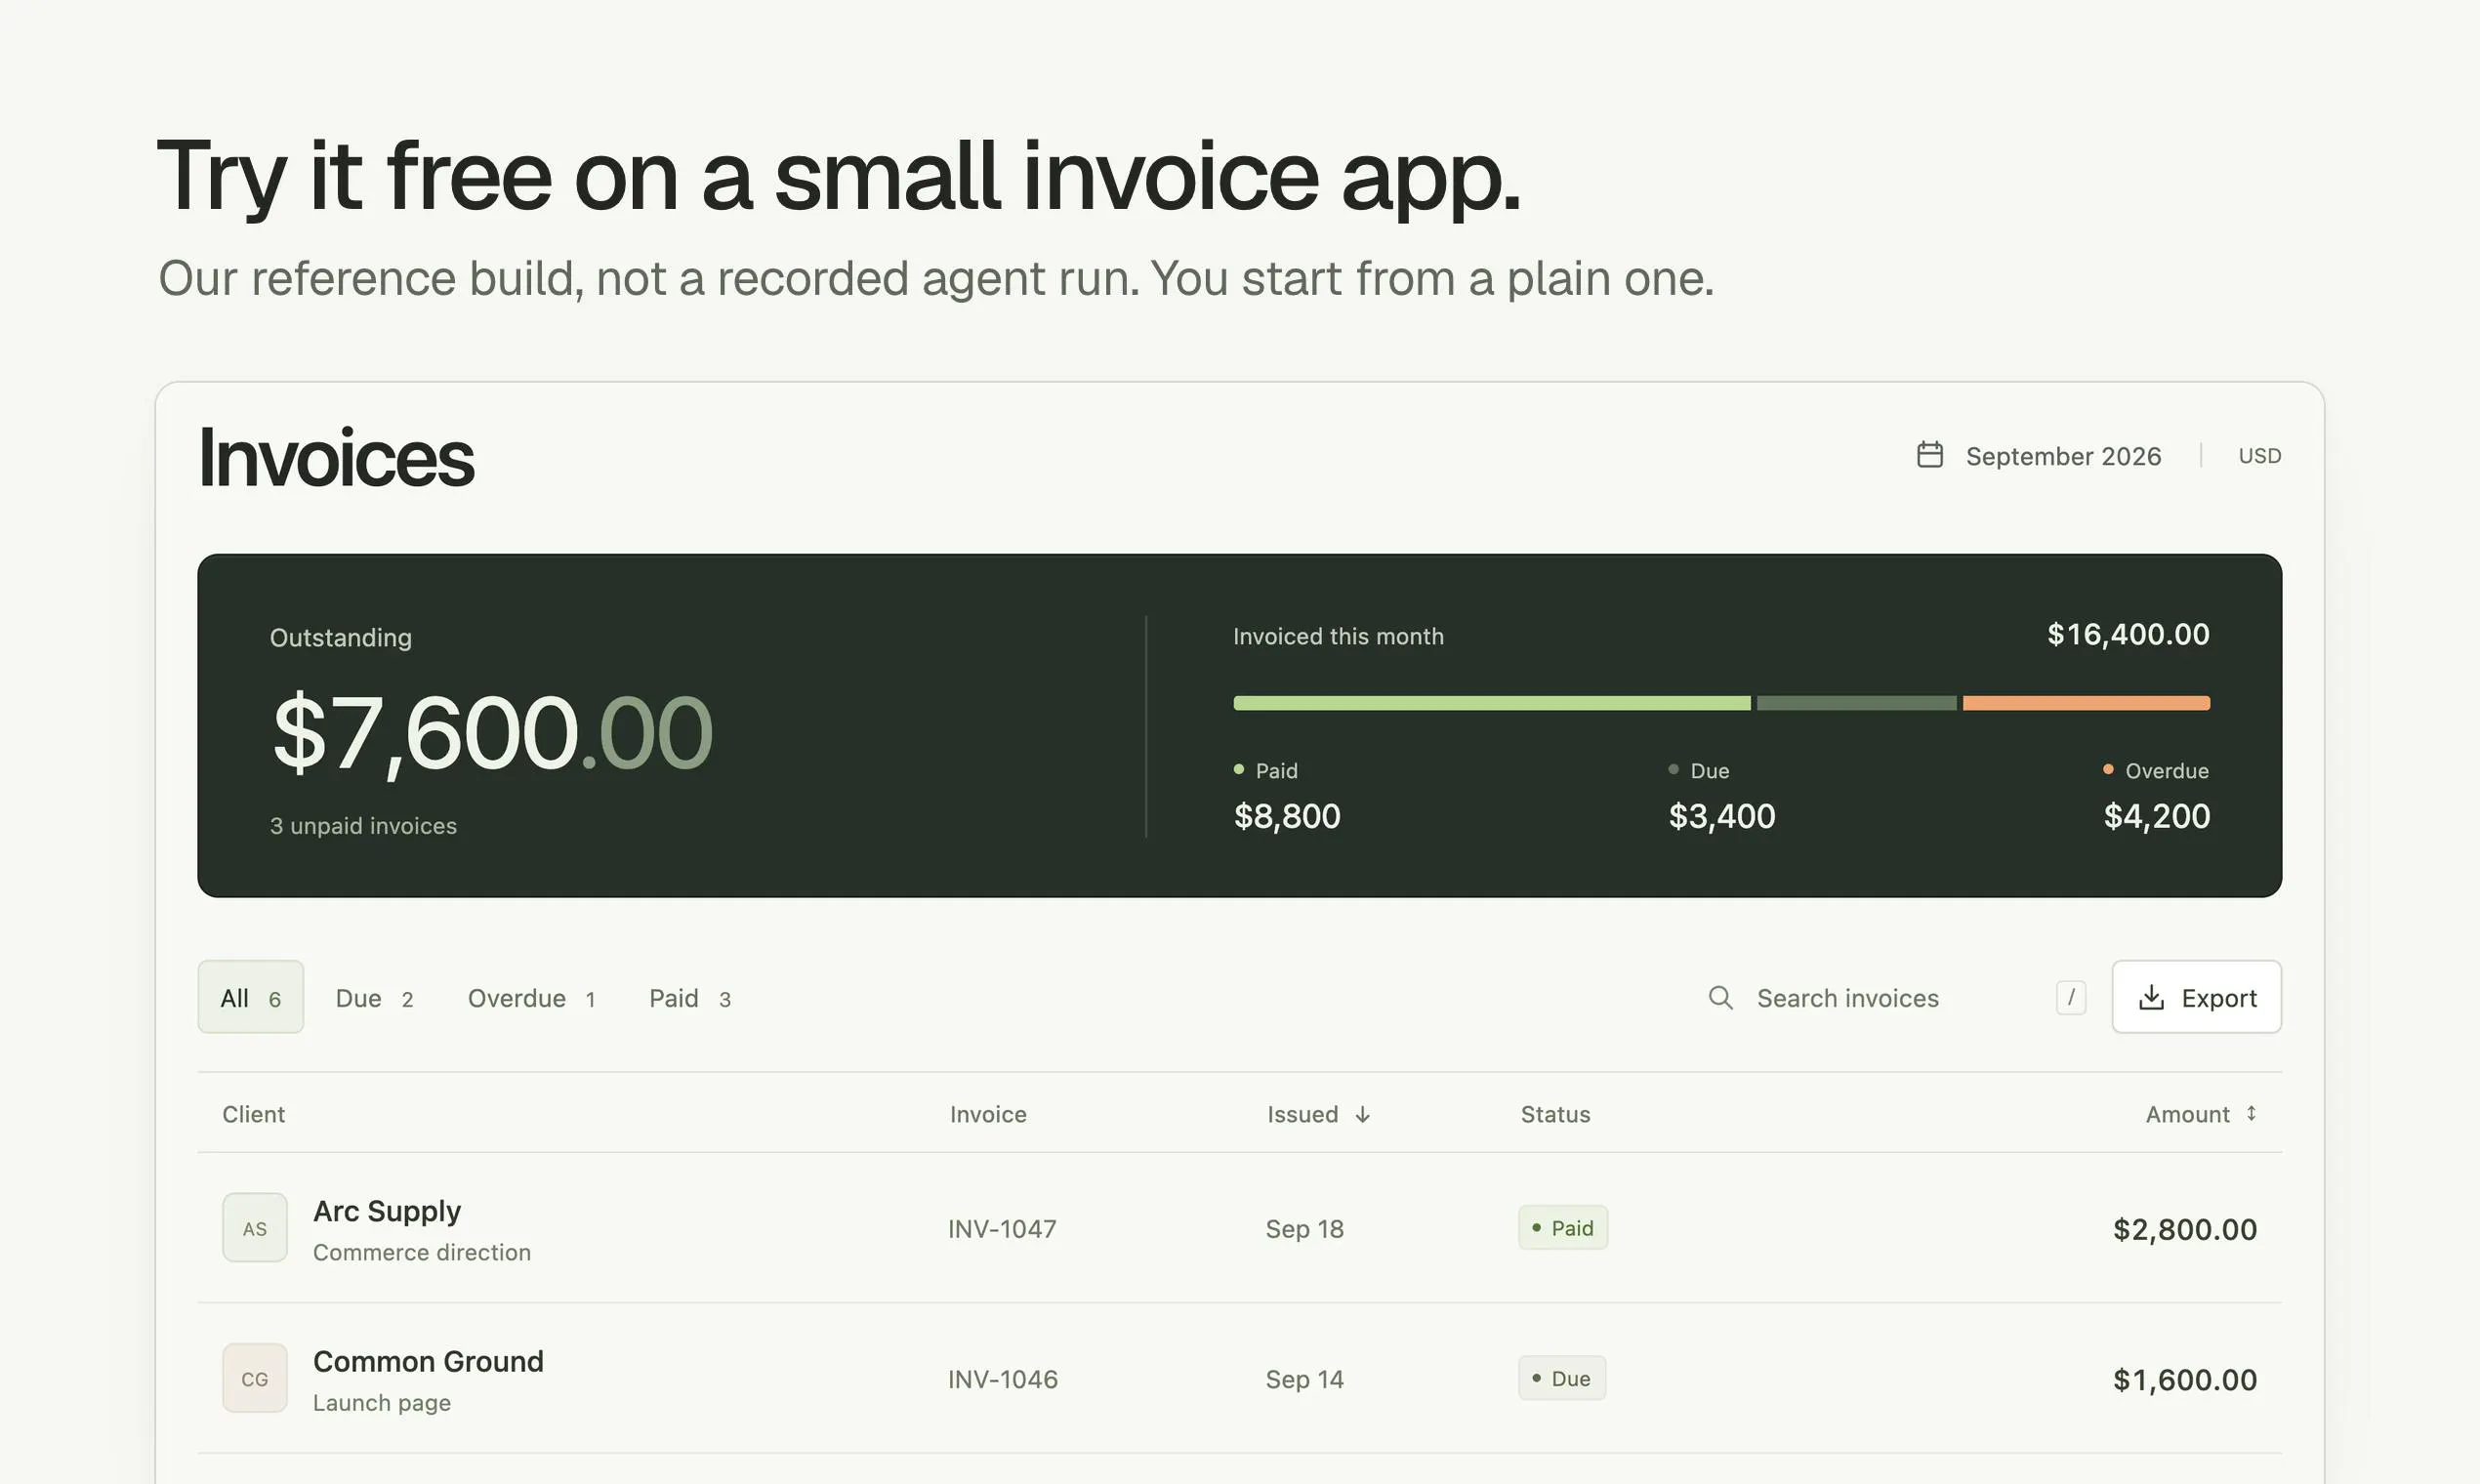Click the magnifier search icon
The height and width of the screenshot is (1484, 2480).
coord(1720,997)
